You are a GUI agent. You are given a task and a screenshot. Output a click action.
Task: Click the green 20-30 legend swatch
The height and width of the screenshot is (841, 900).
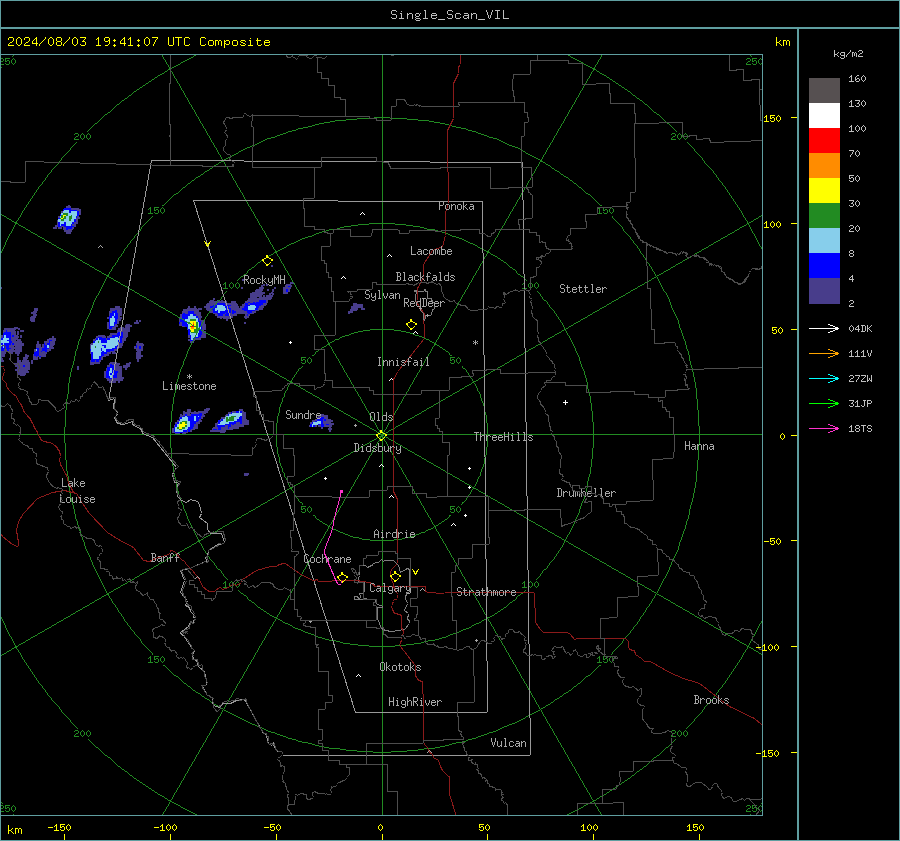(x=824, y=215)
